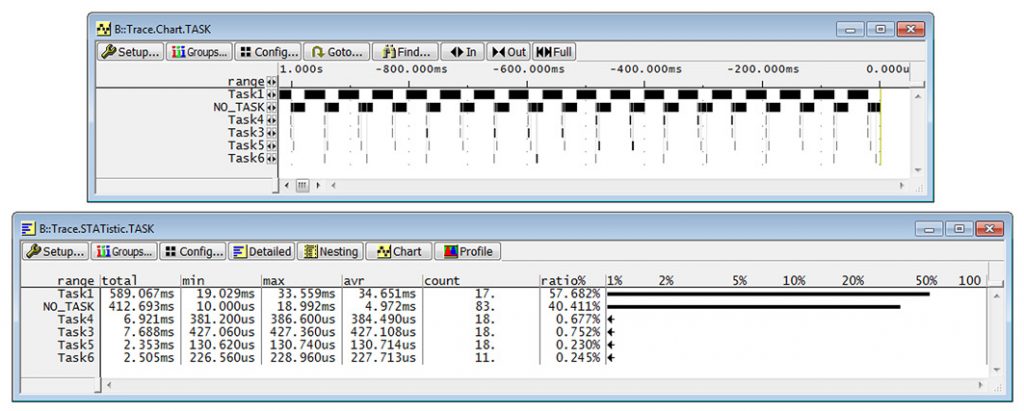Zoom out on the trace chart

point(508,51)
